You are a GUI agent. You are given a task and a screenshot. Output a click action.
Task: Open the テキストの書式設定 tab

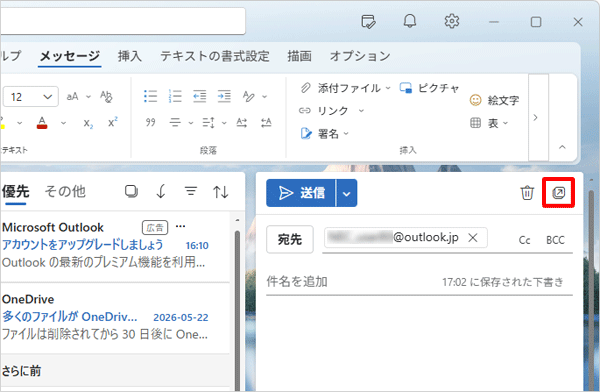coord(215,56)
